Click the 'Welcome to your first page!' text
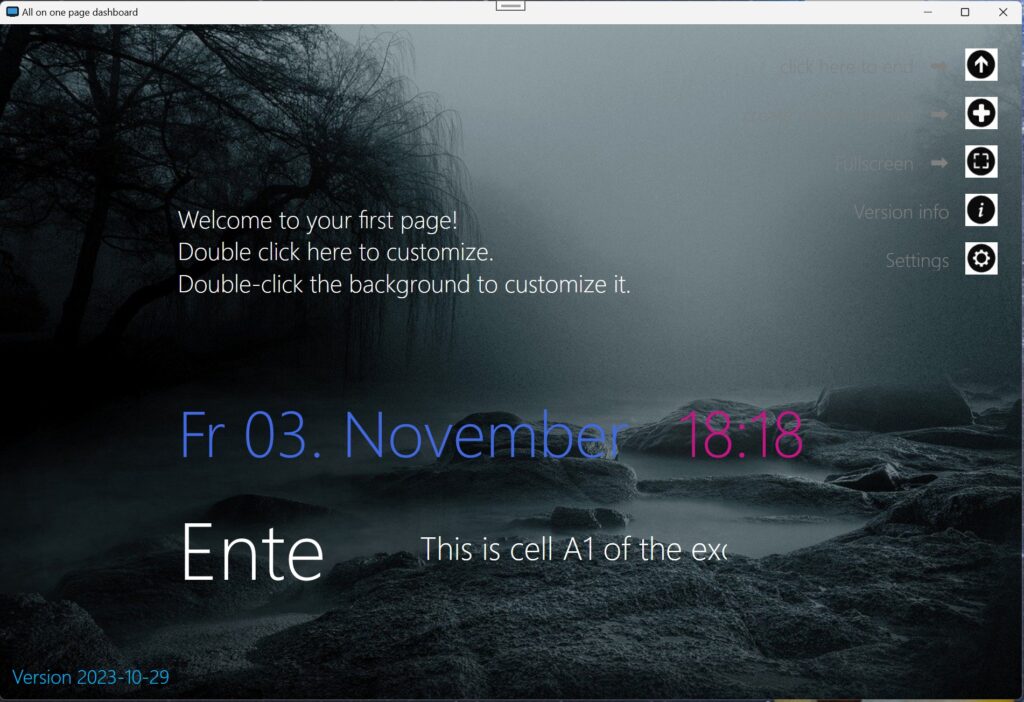Screen dimensions: 1024x702 click(x=317, y=221)
